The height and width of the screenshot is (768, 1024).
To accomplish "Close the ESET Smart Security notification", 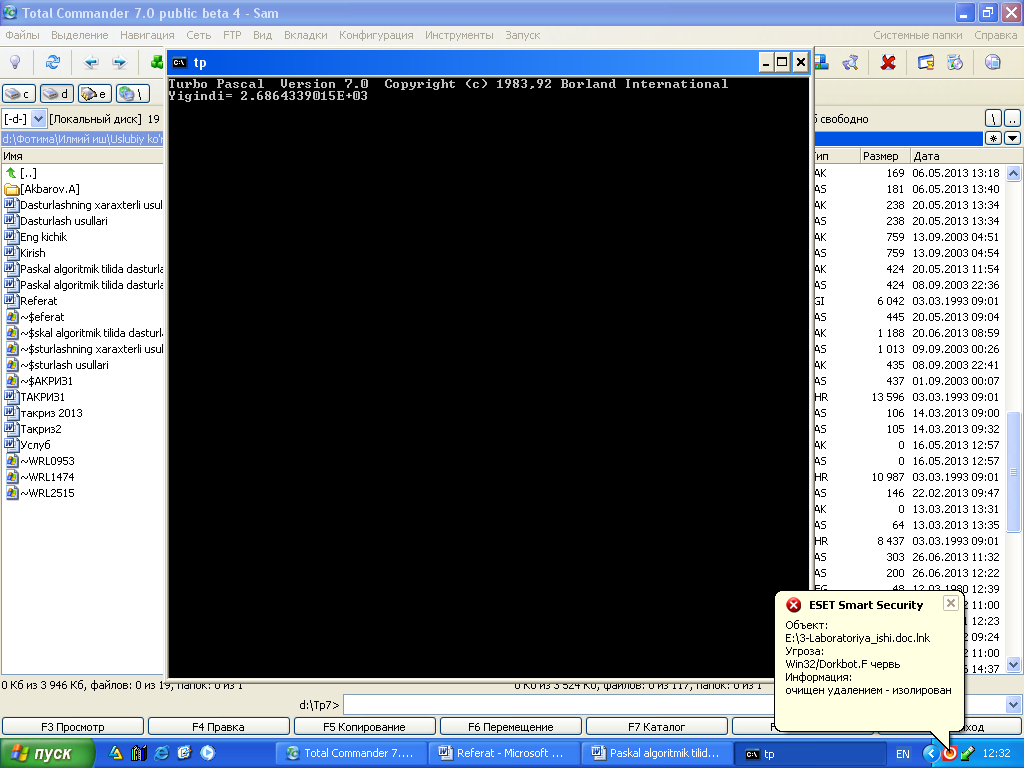I will coord(950,603).
